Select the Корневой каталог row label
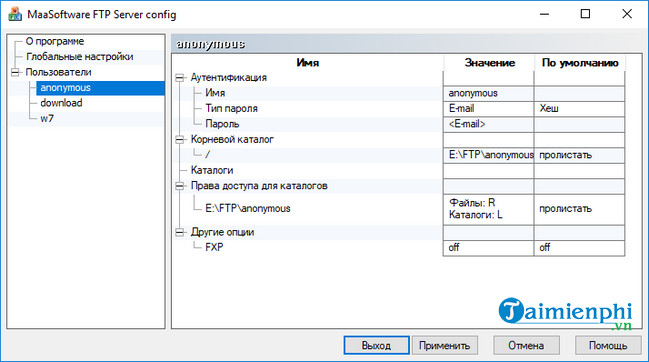 (x=232, y=139)
